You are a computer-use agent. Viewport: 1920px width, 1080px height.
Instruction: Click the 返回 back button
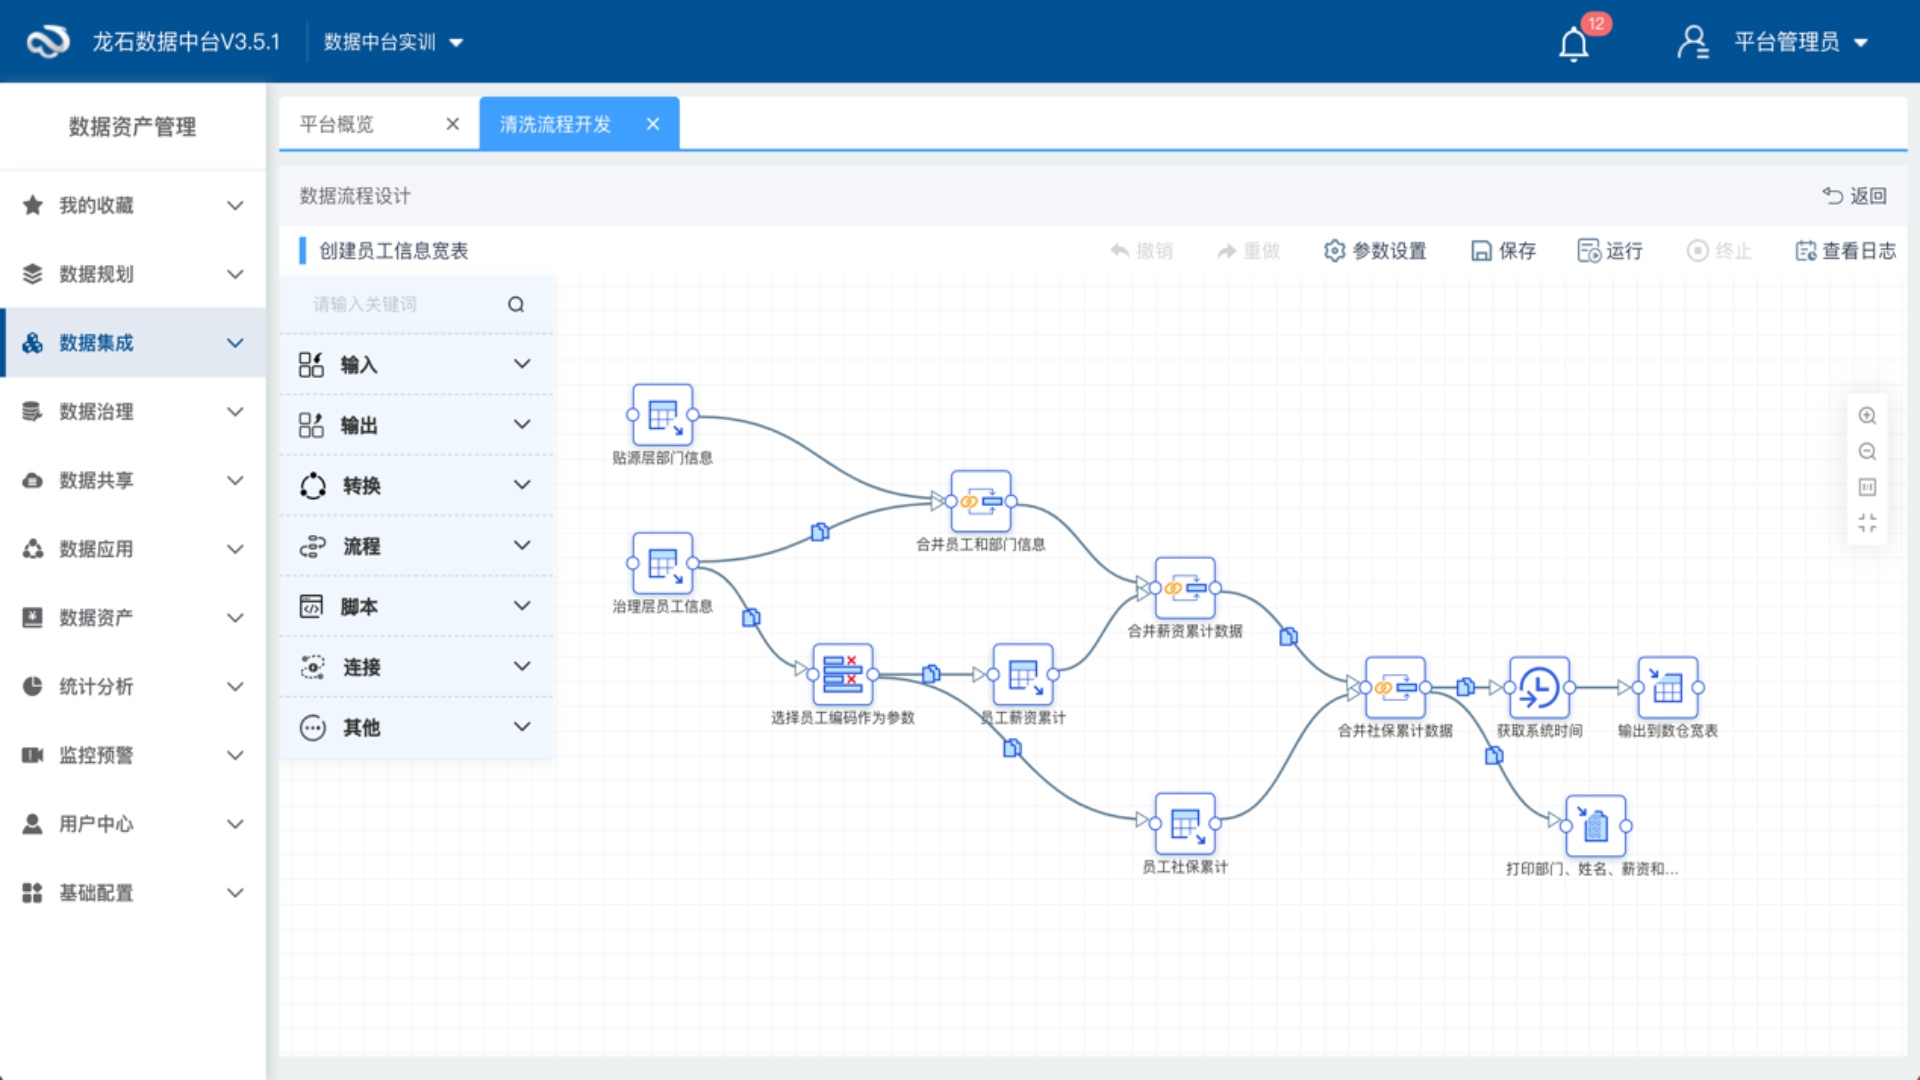pos(1855,196)
